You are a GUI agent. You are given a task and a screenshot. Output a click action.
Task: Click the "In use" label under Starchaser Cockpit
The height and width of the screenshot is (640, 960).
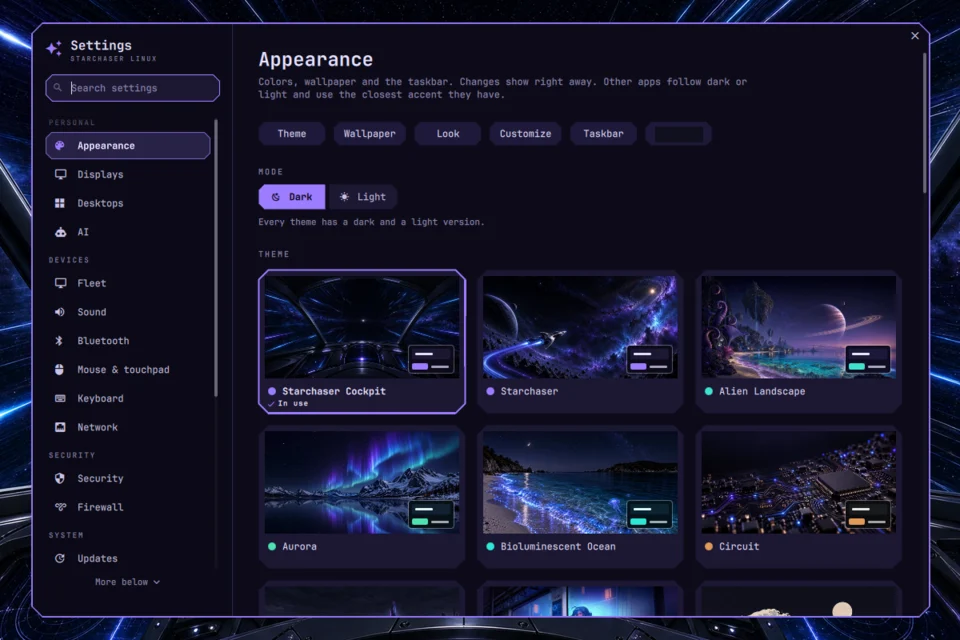tap(293, 404)
